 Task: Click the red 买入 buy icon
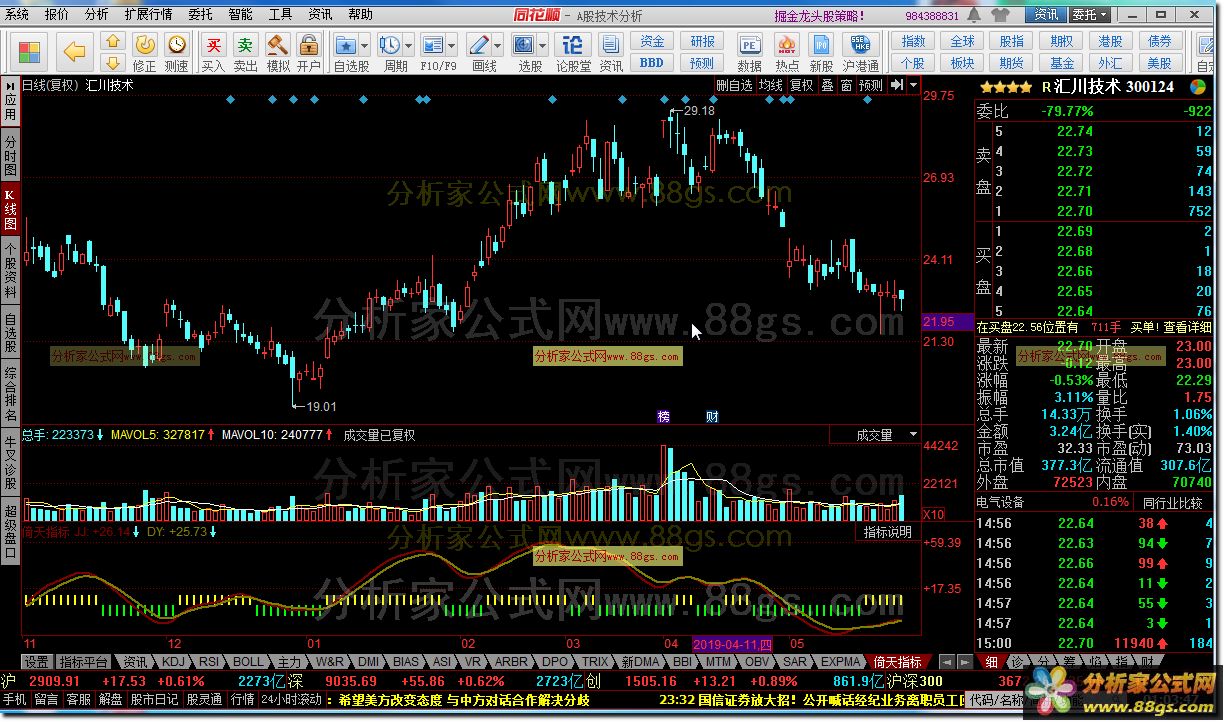213,45
